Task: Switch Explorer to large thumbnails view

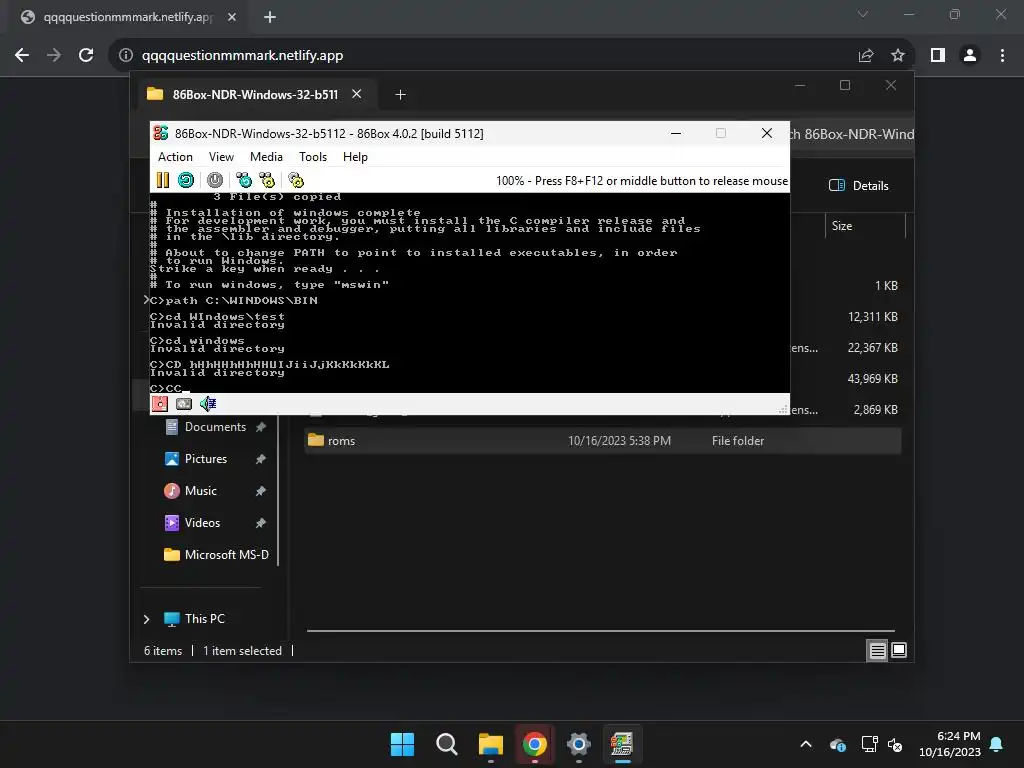Action: [899, 650]
